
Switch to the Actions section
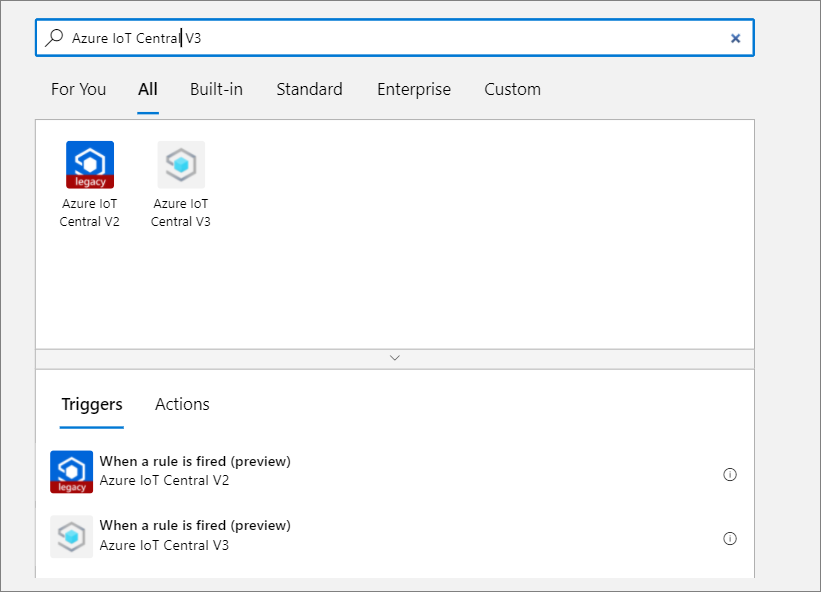(x=181, y=404)
